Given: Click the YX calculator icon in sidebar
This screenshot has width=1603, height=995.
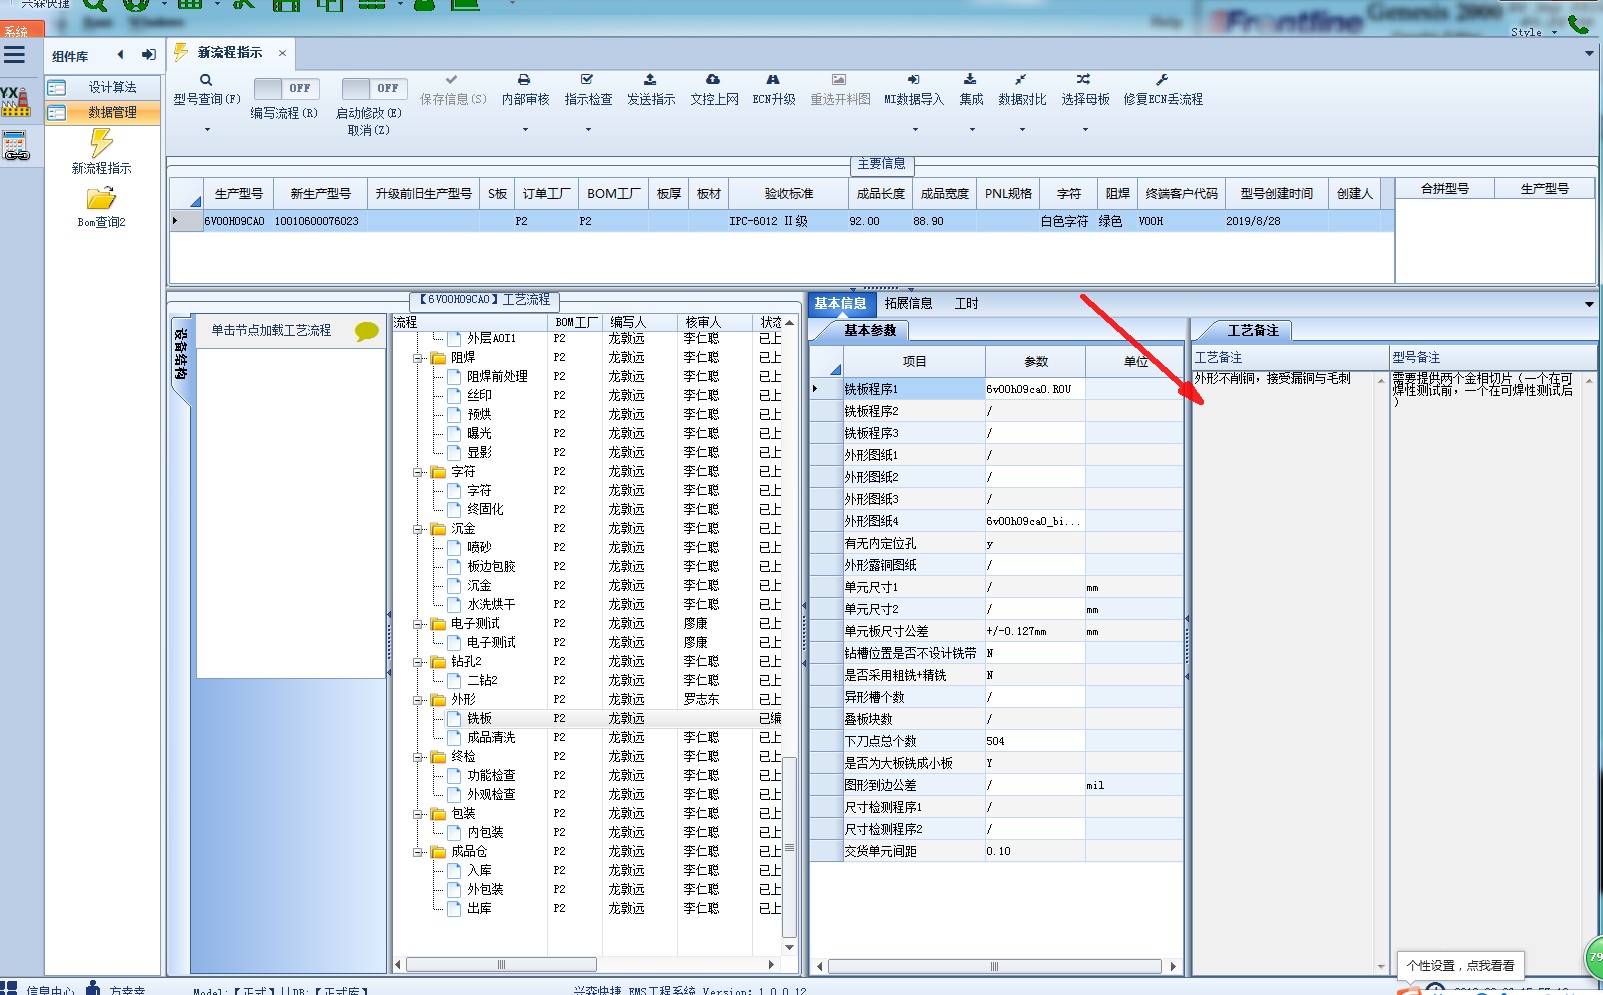Looking at the screenshot, I should (15, 100).
